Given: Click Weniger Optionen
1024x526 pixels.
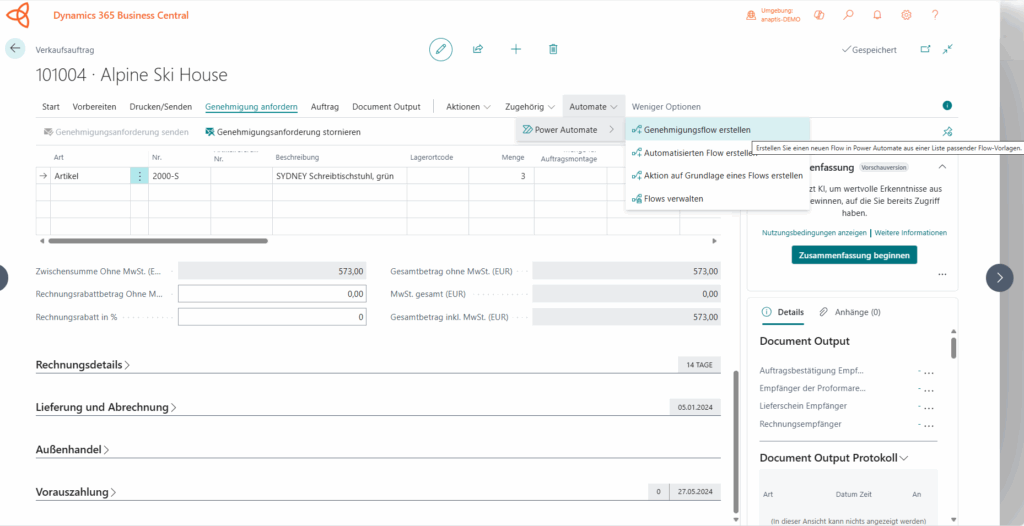Looking at the screenshot, I should 667,107.
